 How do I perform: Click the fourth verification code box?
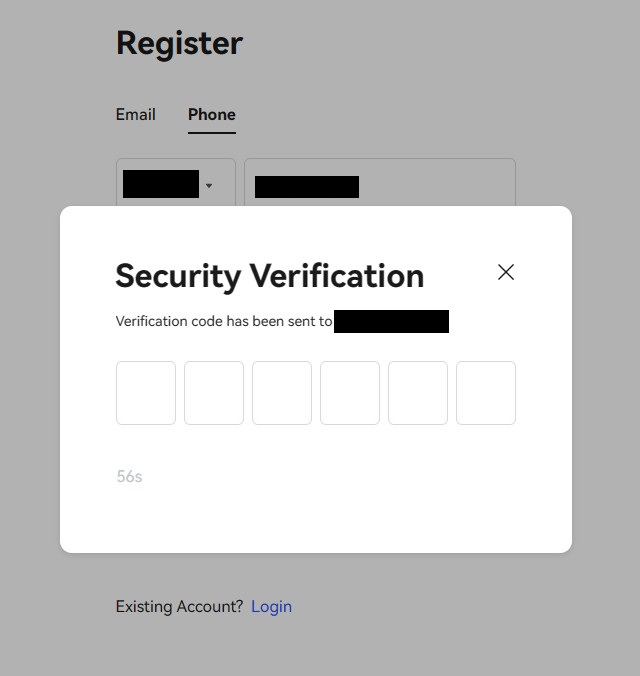coord(350,393)
